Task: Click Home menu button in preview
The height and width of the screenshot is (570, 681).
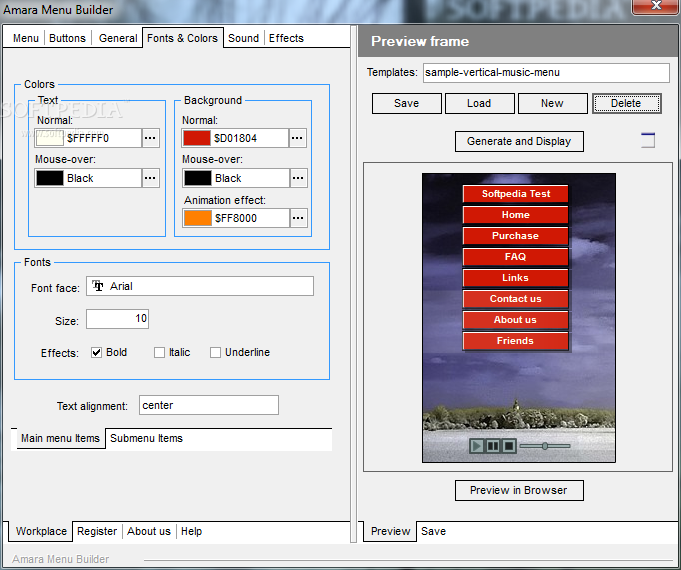Action: pyautogui.click(x=516, y=215)
